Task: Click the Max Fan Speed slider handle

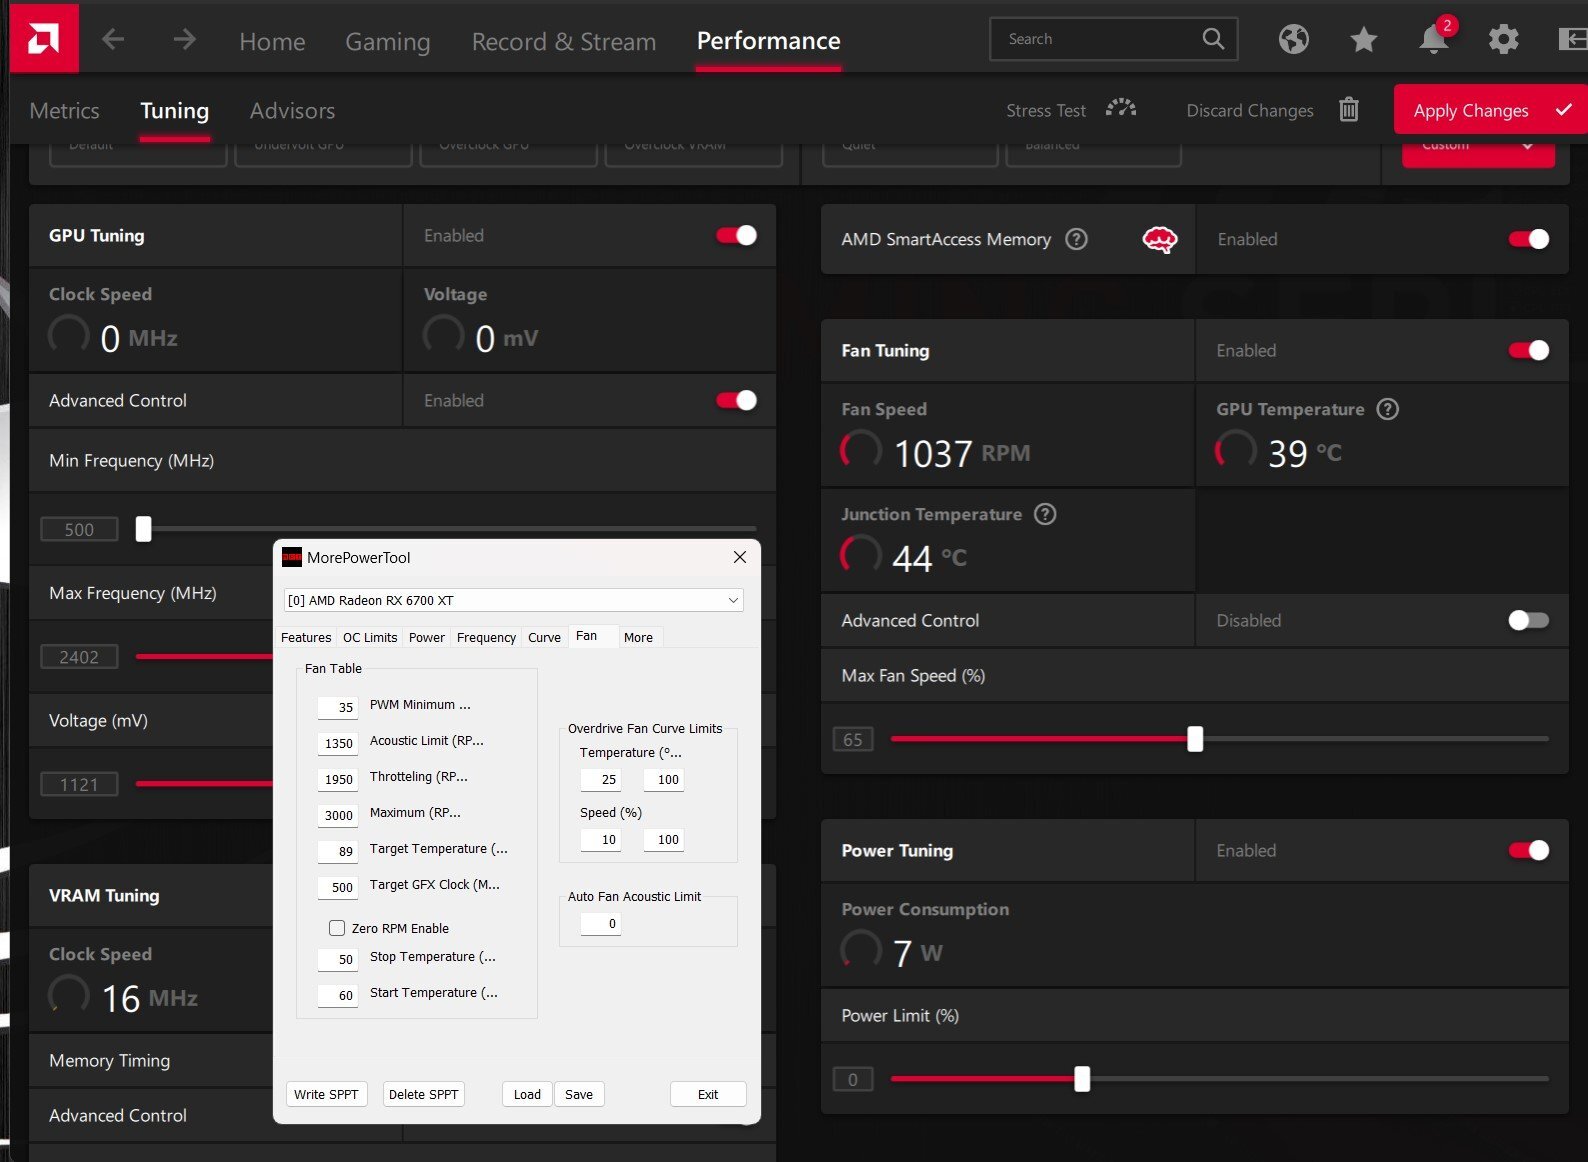Action: coord(1195,739)
